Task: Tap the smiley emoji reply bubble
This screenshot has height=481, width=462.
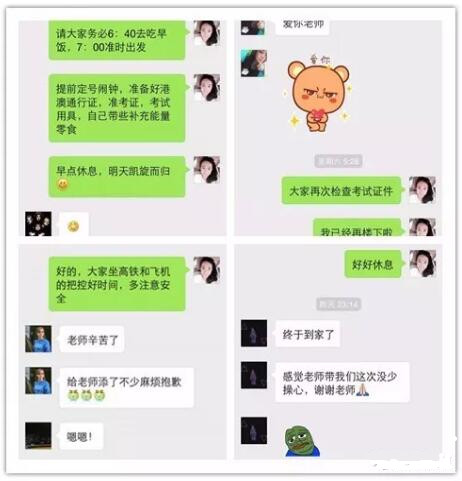Action: click(74, 225)
